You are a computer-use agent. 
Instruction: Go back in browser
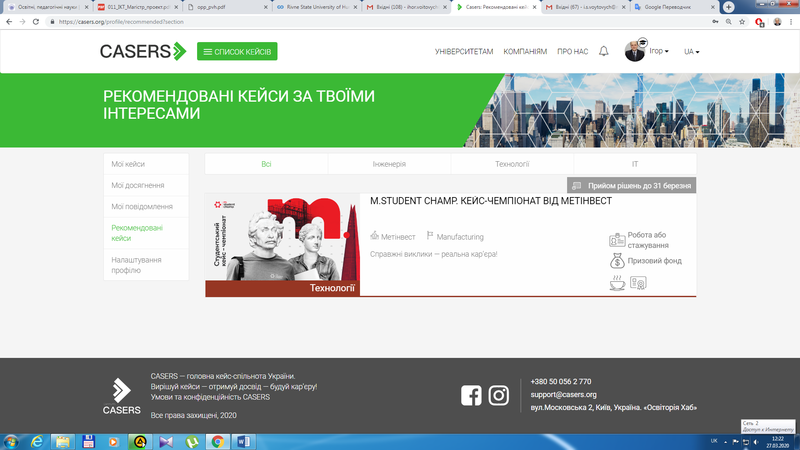tap(9, 22)
